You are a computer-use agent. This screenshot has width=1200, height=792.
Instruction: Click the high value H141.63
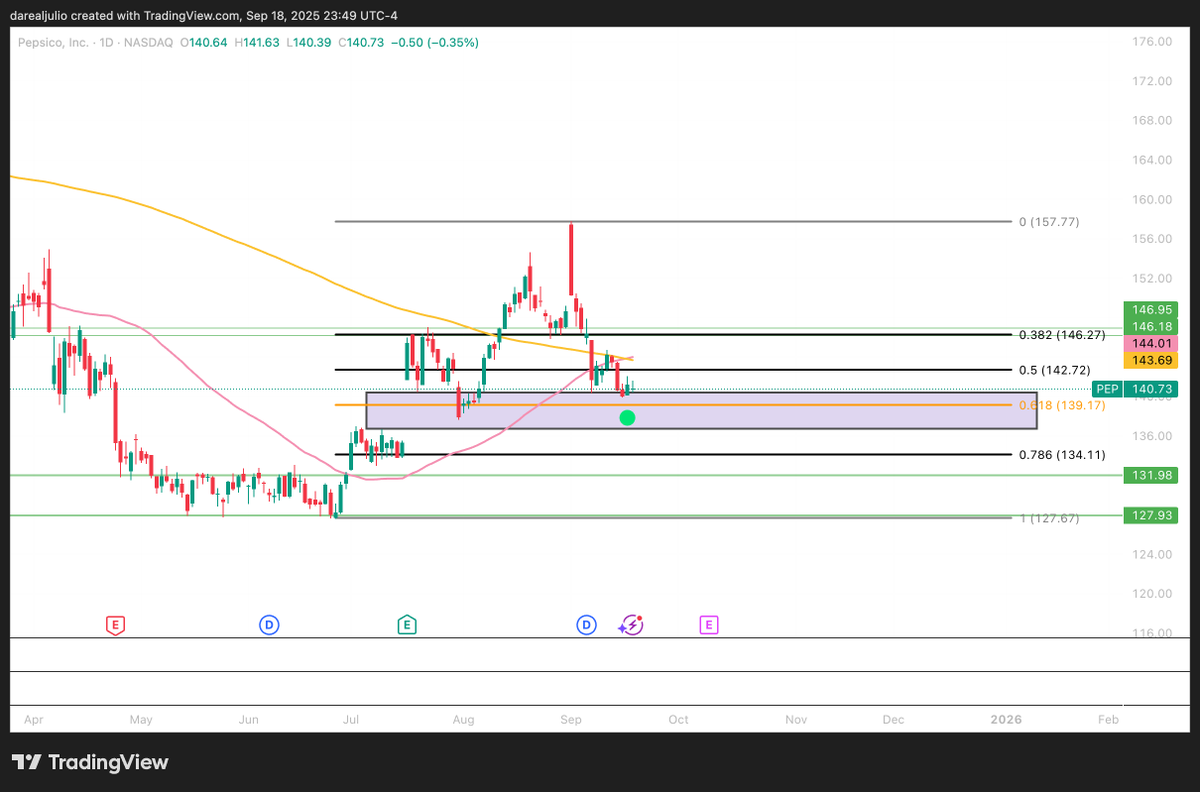point(258,42)
